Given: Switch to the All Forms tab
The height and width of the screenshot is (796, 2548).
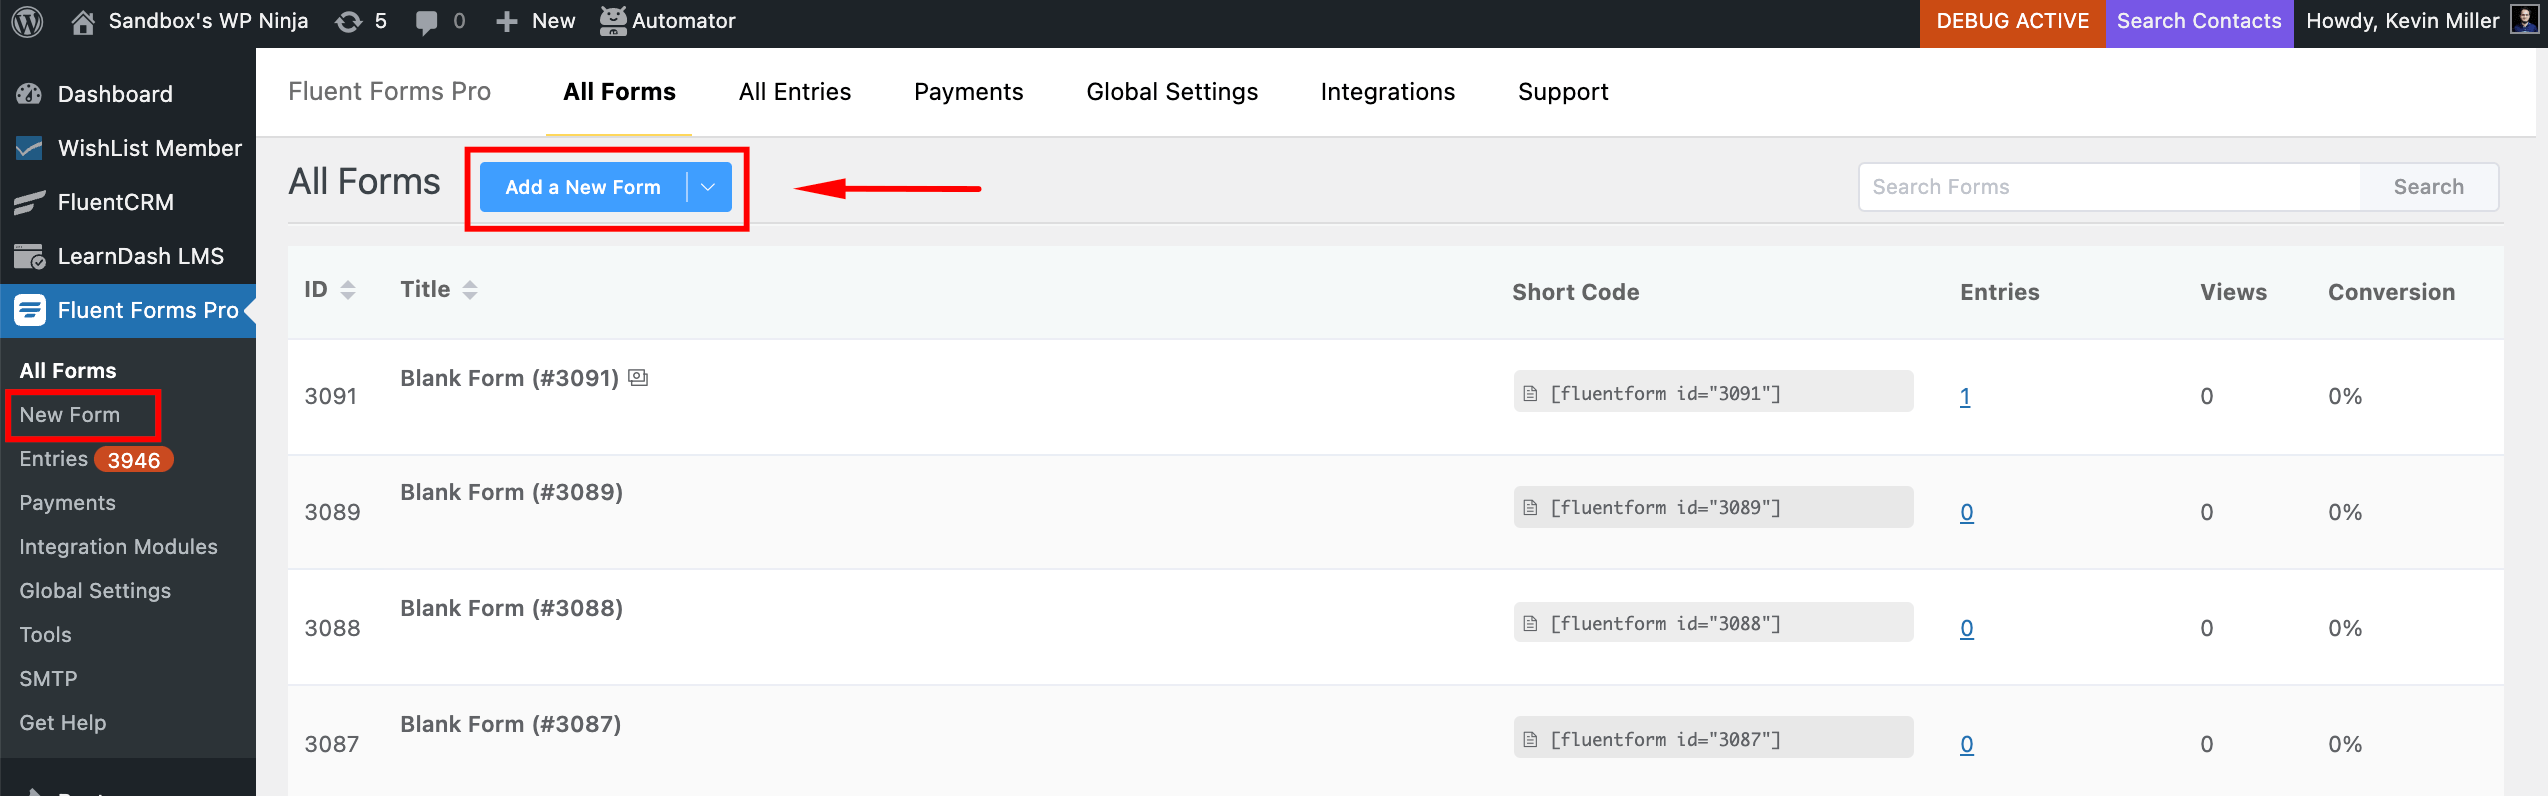Looking at the screenshot, I should pyautogui.click(x=619, y=92).
